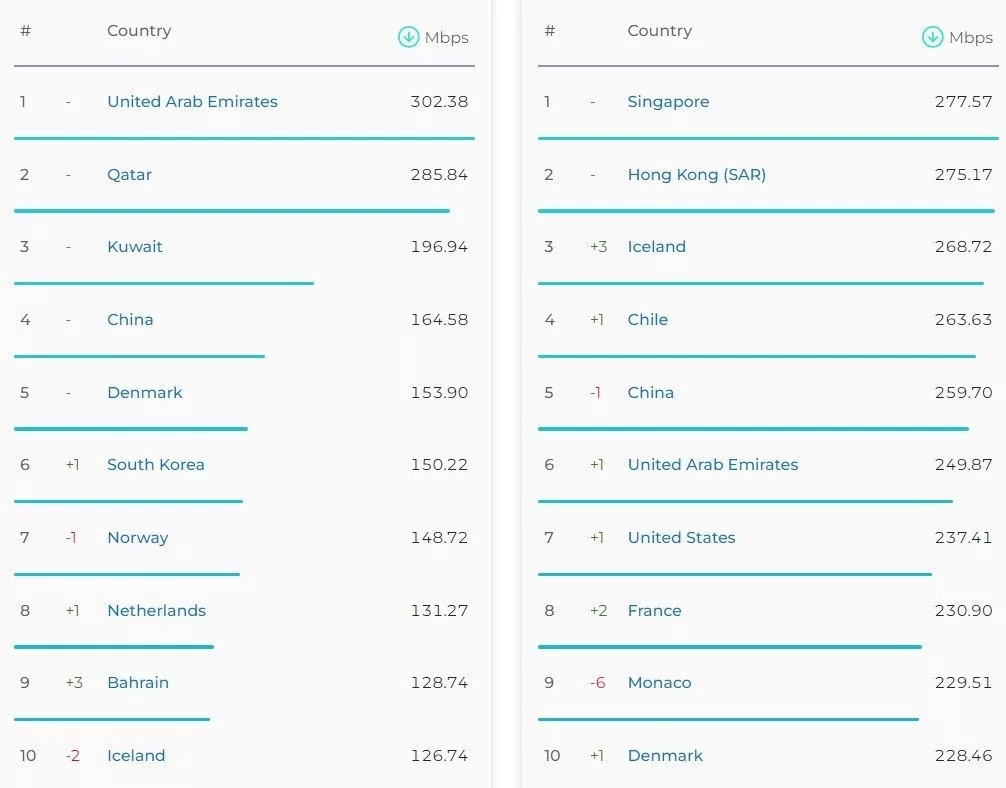1006x788 pixels.
Task: Click Denmark with 228.46 Mbps speed
Action: point(665,756)
